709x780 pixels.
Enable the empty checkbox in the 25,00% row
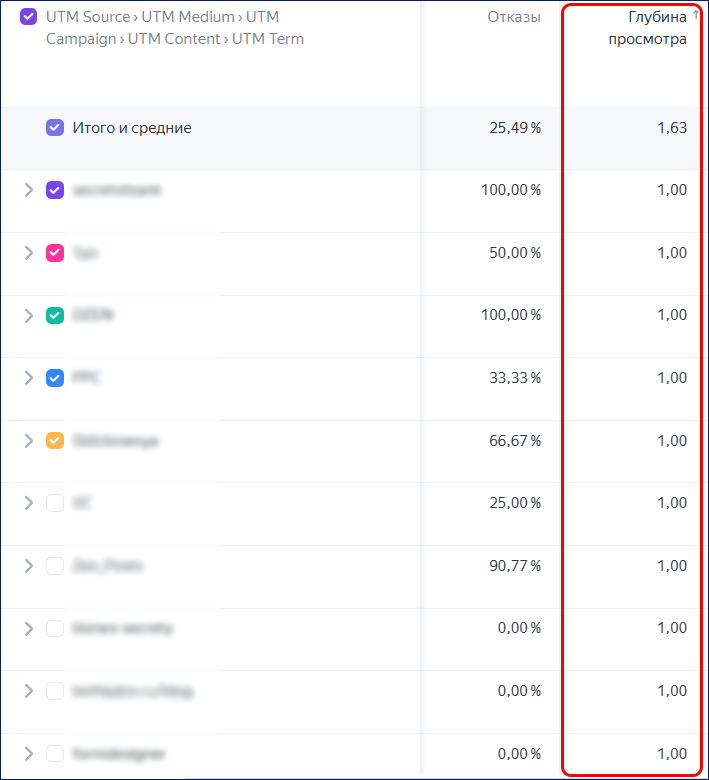tap(55, 503)
